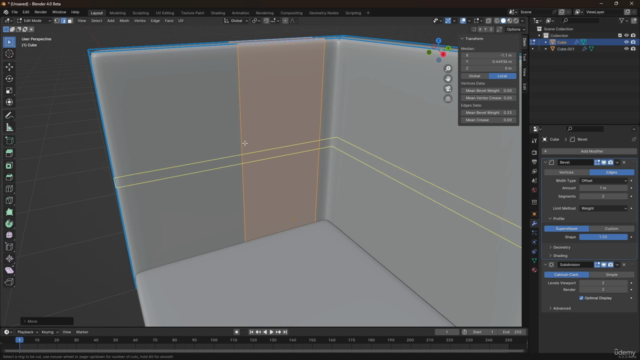This screenshot has height=360, width=640.
Task: Toggle Collection visibility eye icon
Action: [626, 36]
